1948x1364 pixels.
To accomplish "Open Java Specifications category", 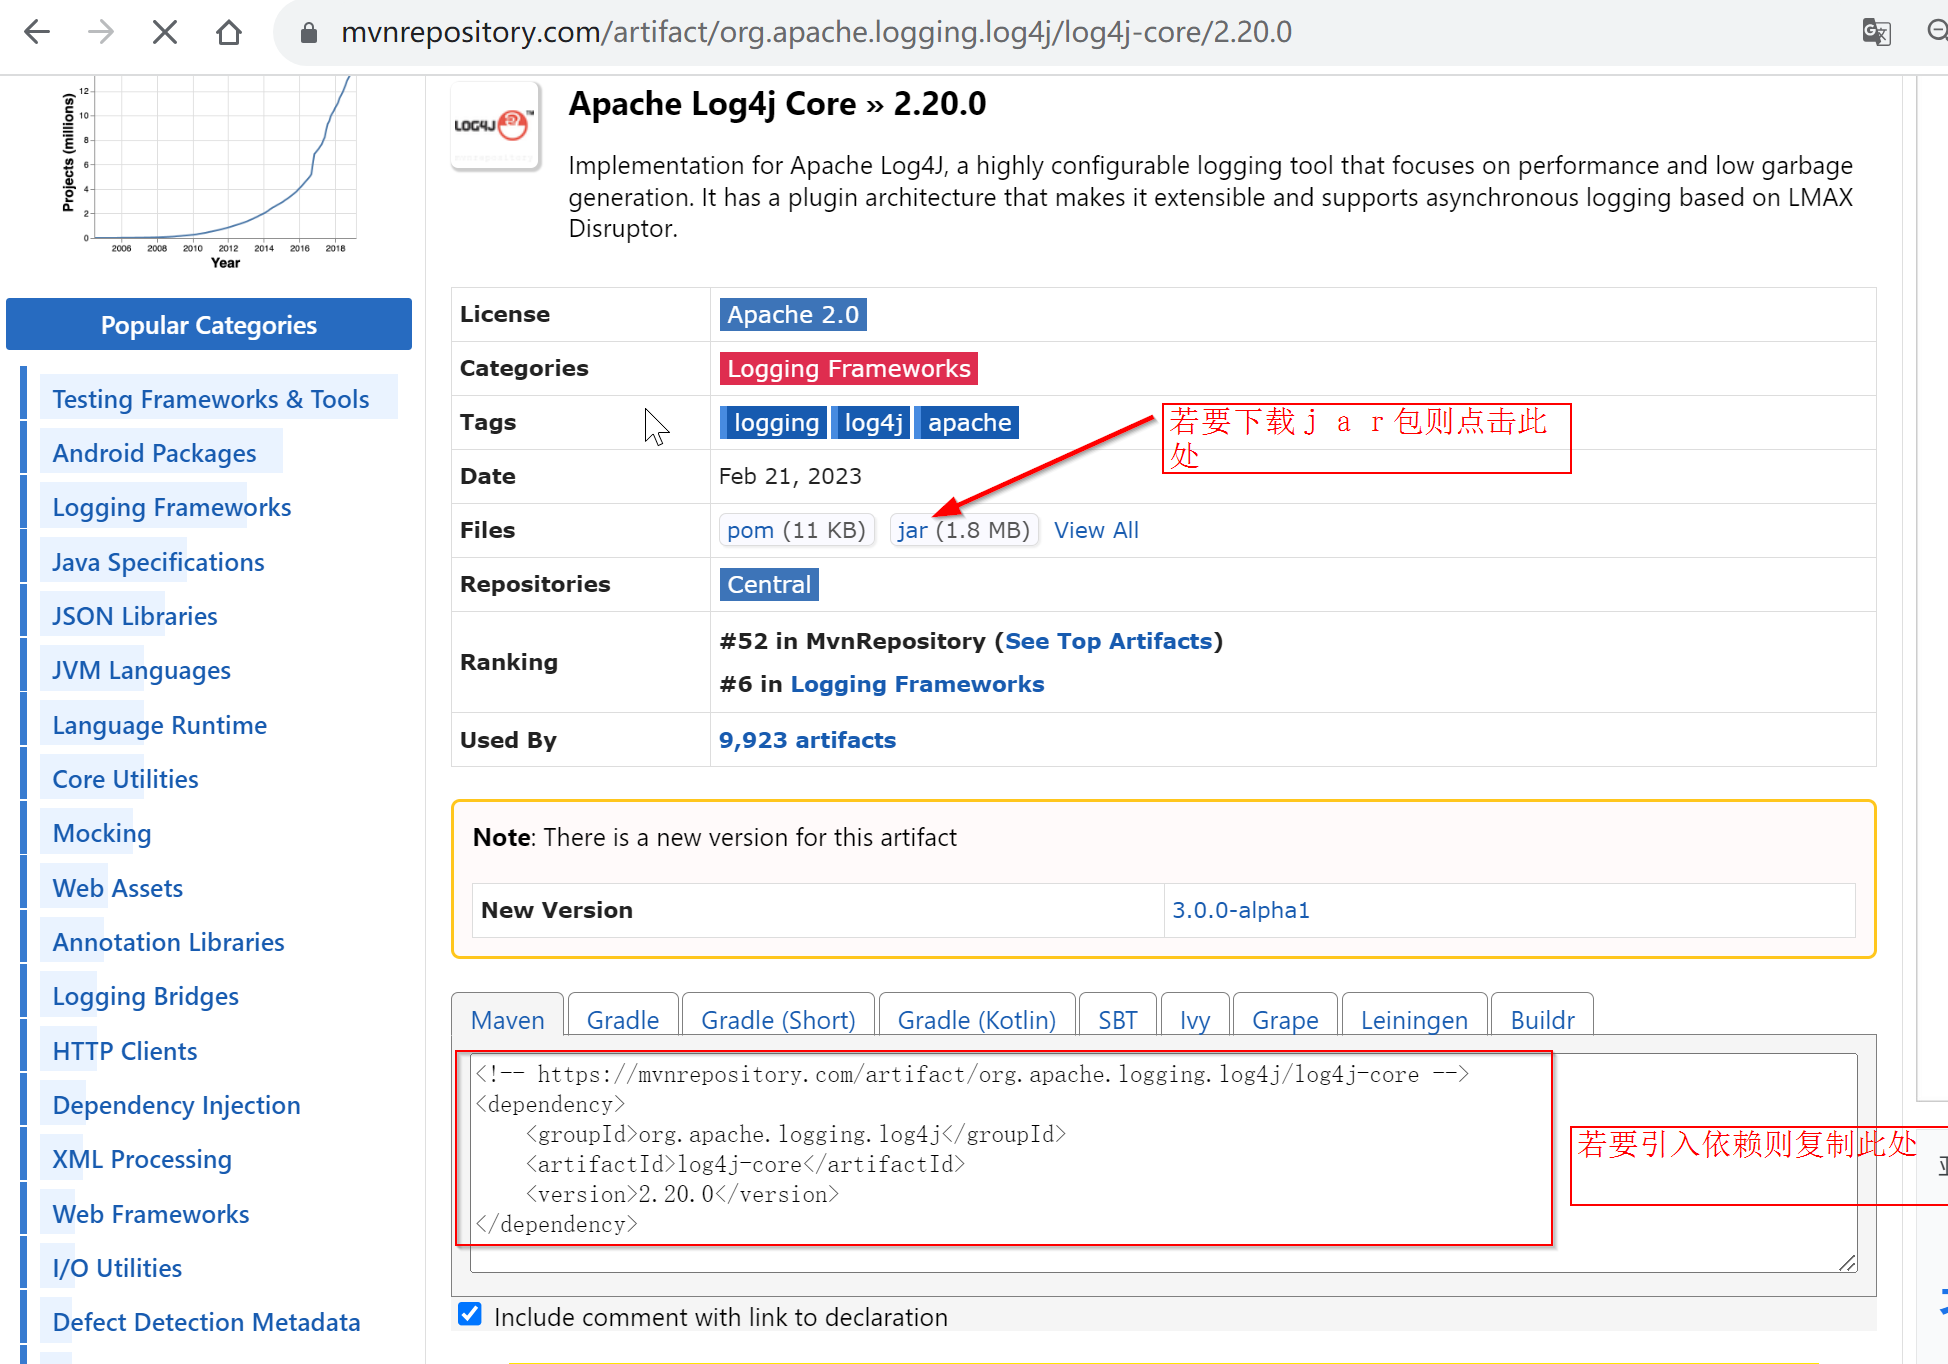I will point(158,562).
